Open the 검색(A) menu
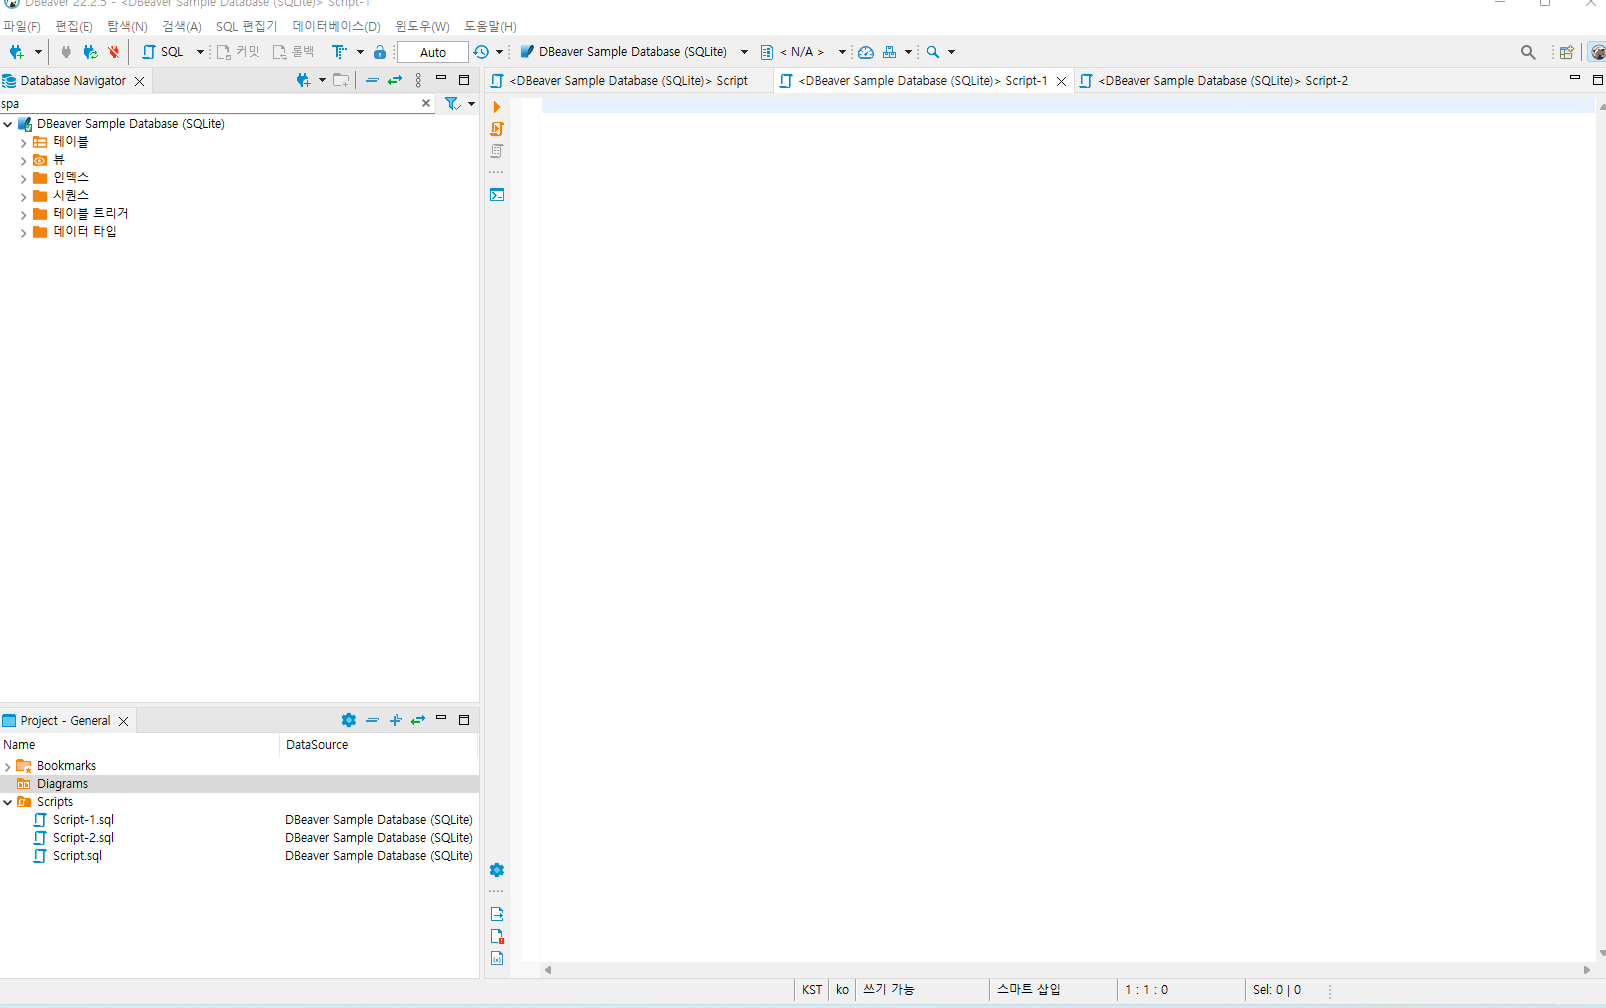Viewport: 1606px width, 1008px height. point(182,26)
